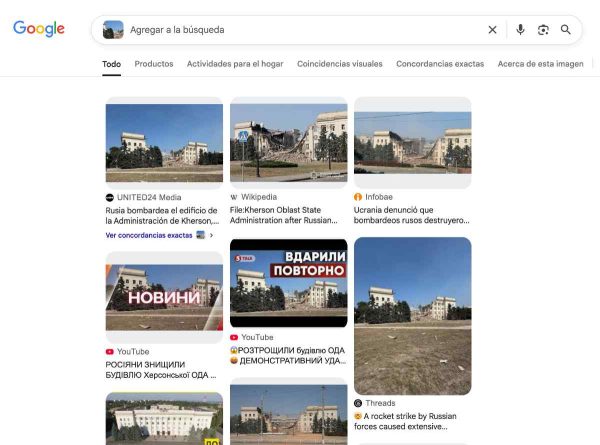600x445 pixels.
Task: Click 'РОЗТРОЩИЛИ будівлю ОДА' video title
Action: tap(288, 355)
